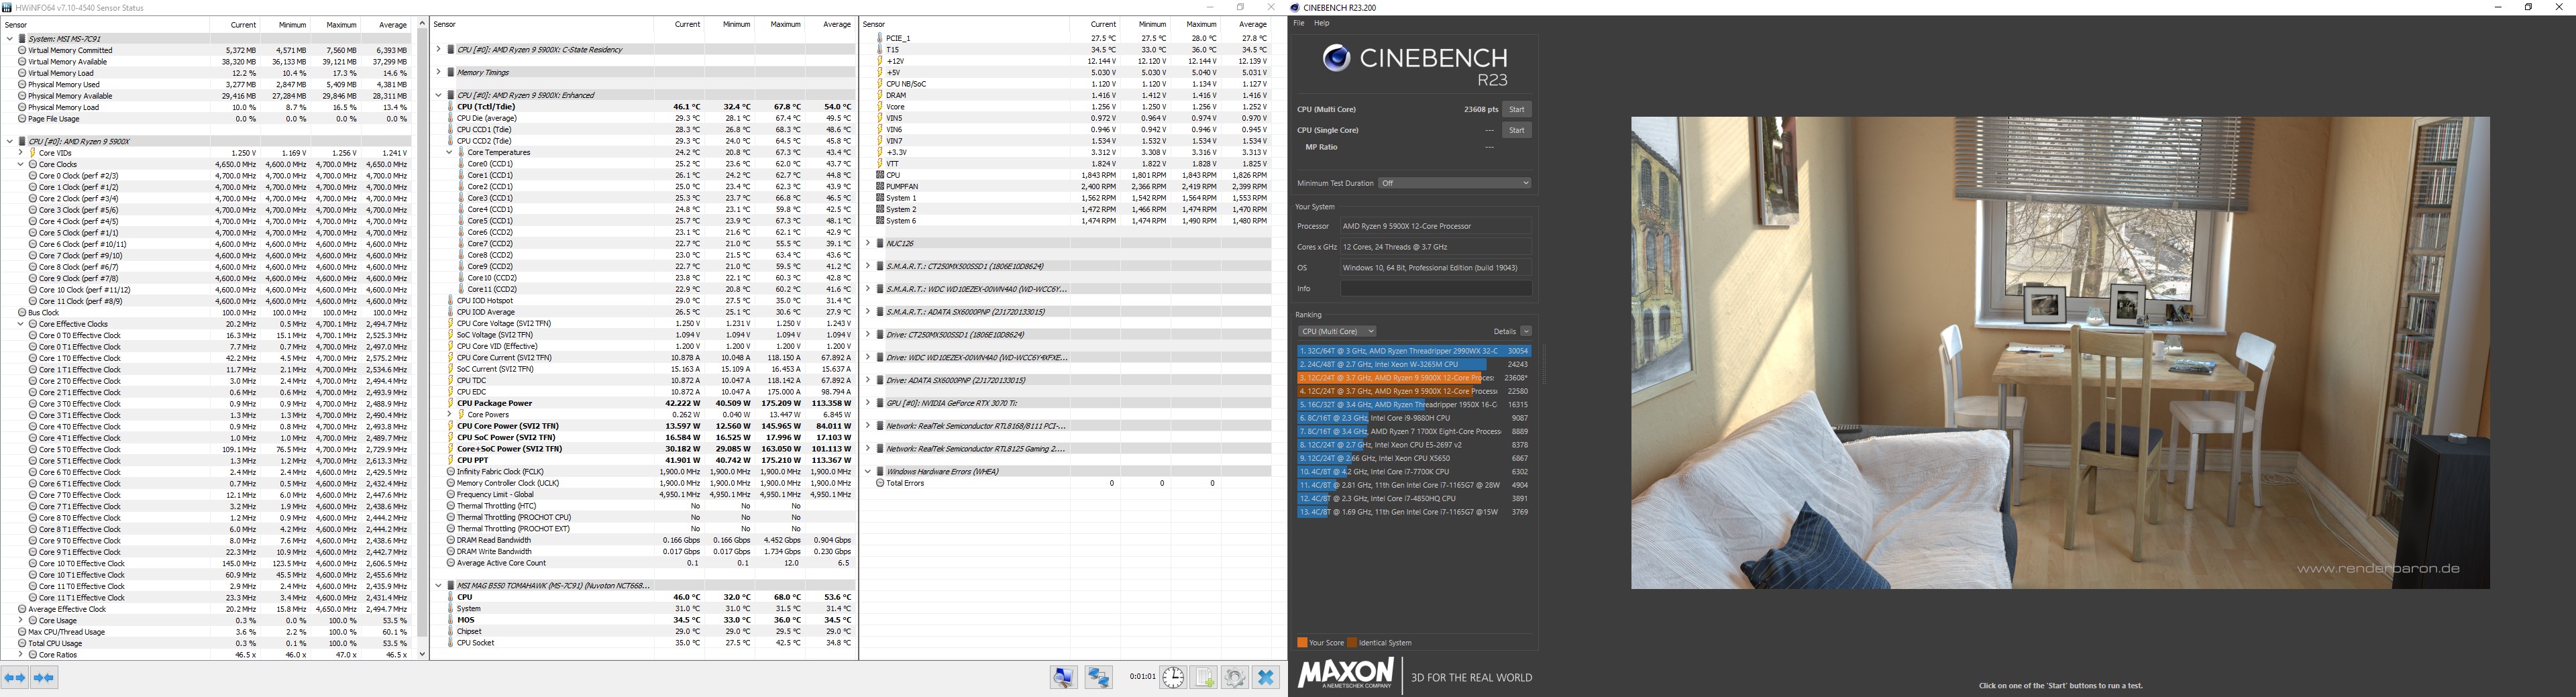Click the blue X close sensors icon
This screenshot has height=697, width=2576.
click(x=1266, y=678)
